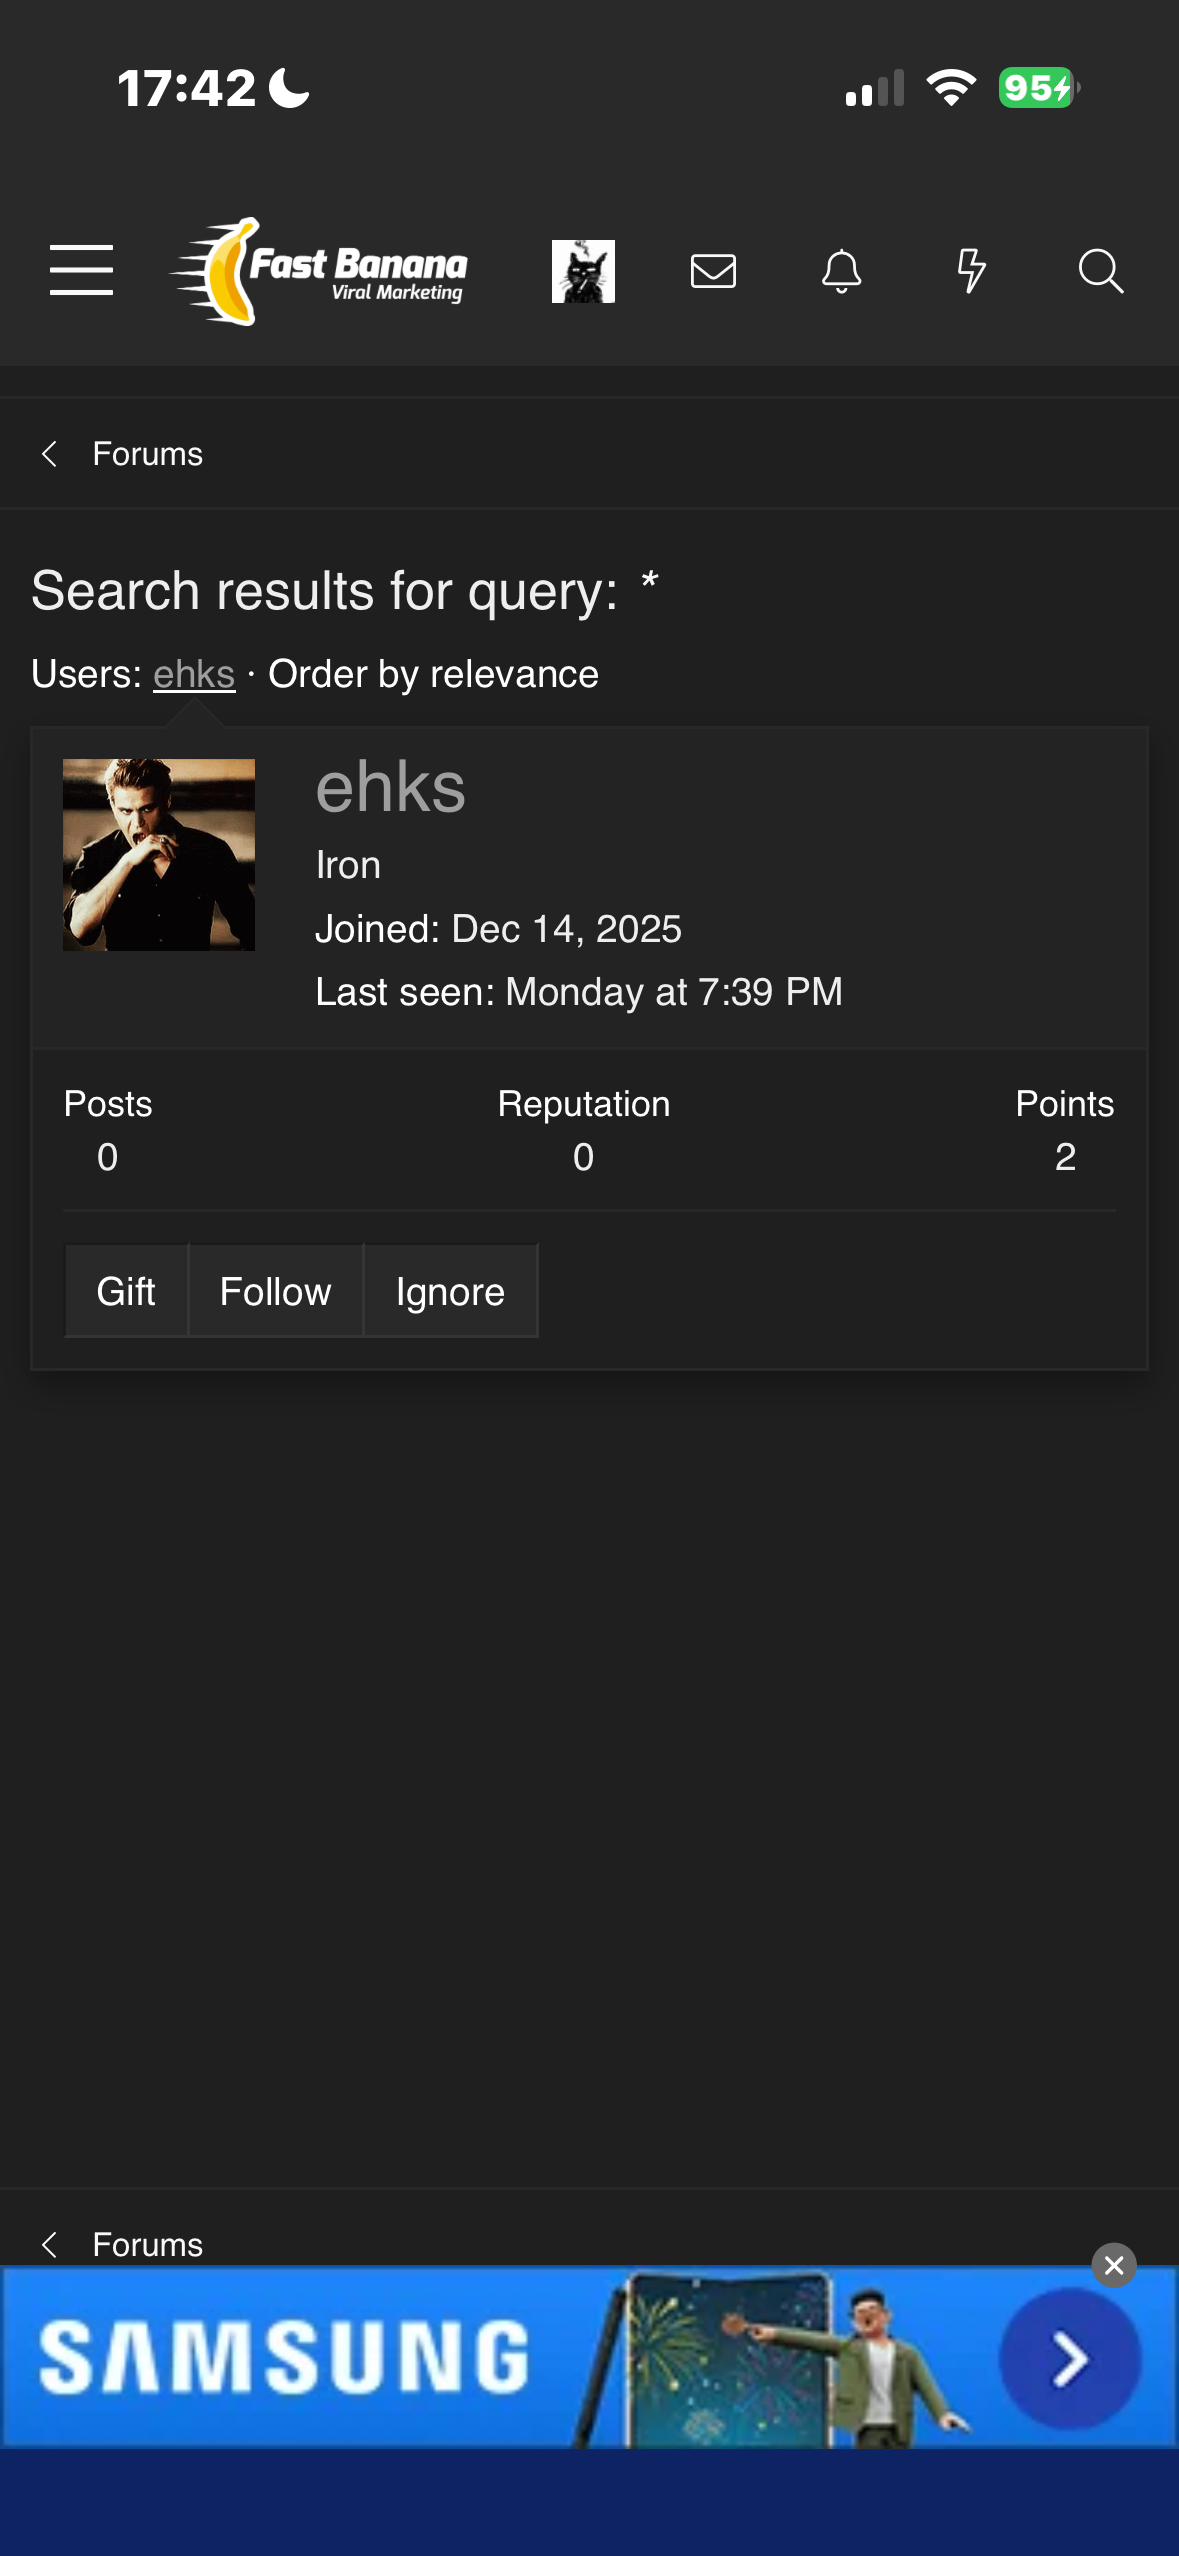
Task: Open the inbox envelope icon
Action: pos(713,271)
